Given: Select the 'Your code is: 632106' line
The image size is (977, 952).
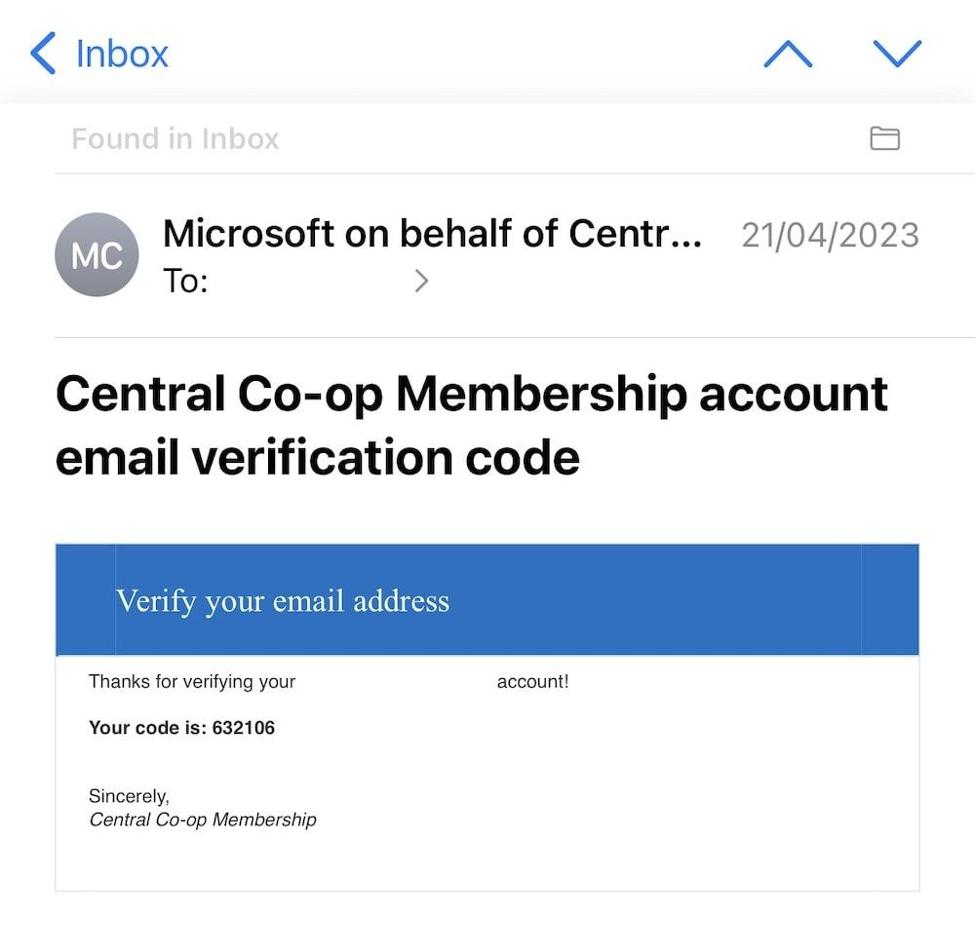Looking at the screenshot, I should click(x=181, y=728).
